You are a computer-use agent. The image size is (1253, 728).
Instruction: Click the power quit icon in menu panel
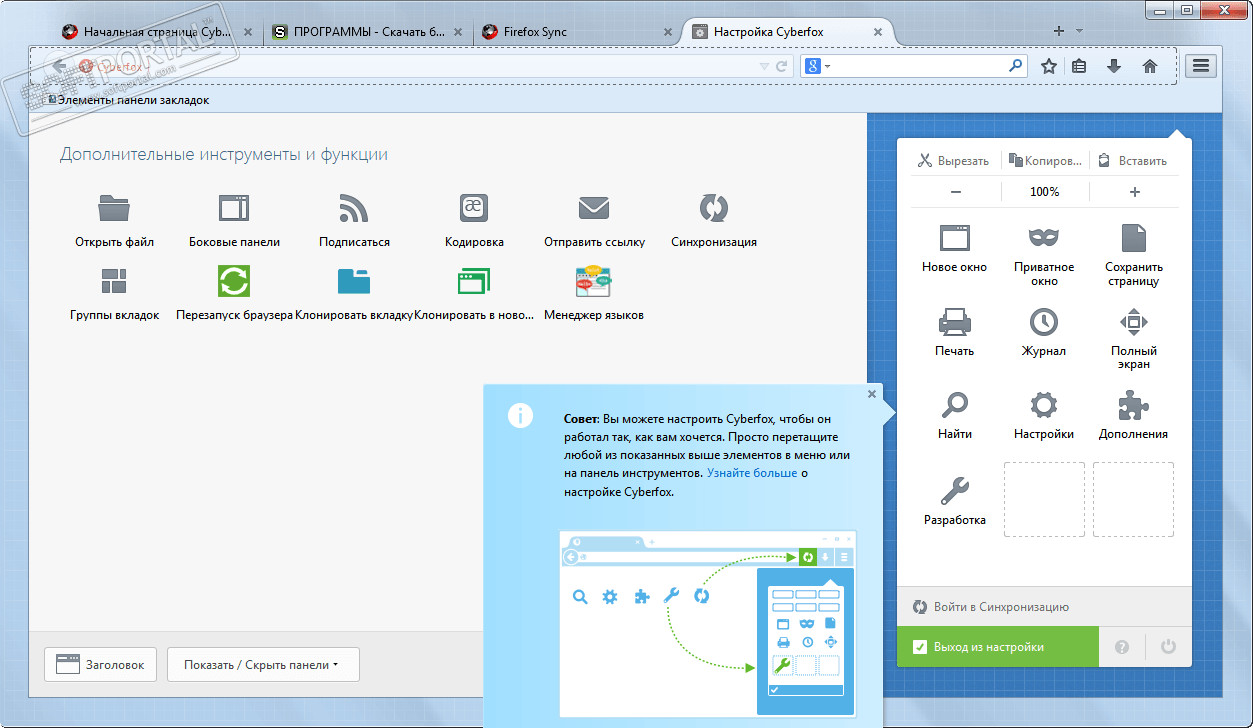click(x=1168, y=647)
